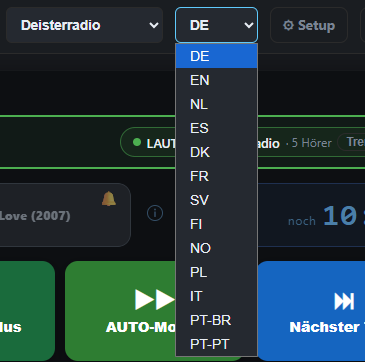
Task: Choose PL from the language list
Action: (x=216, y=272)
